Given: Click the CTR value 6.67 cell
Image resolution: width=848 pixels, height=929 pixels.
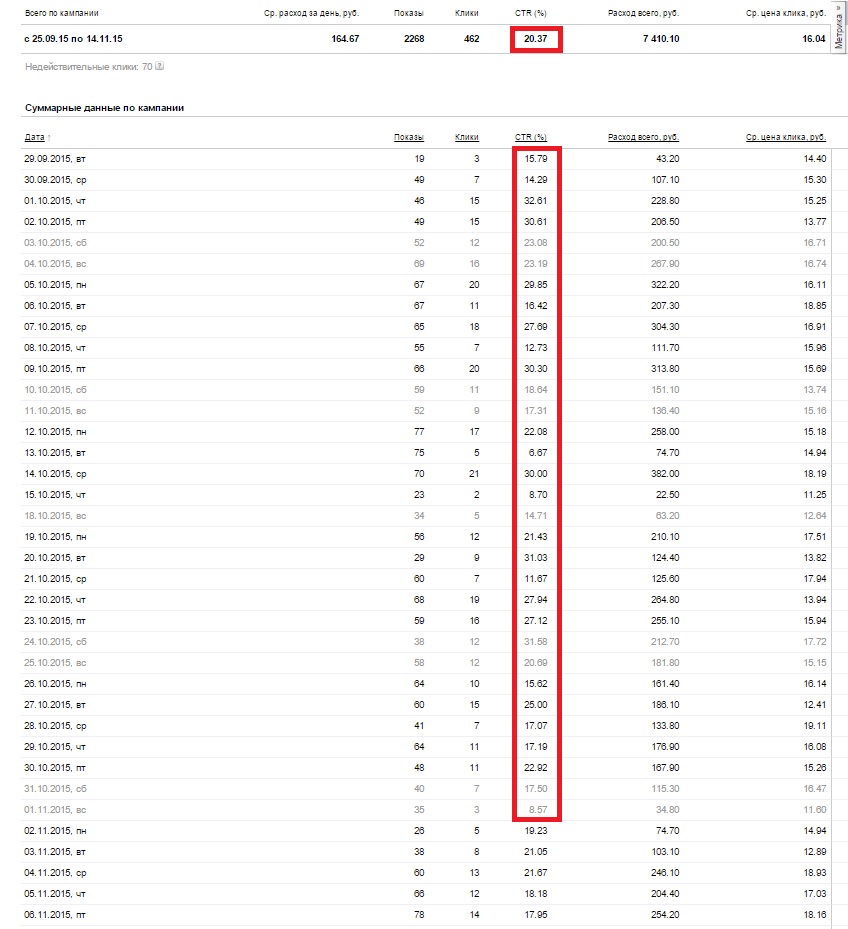Looking at the screenshot, I should 537,453.
